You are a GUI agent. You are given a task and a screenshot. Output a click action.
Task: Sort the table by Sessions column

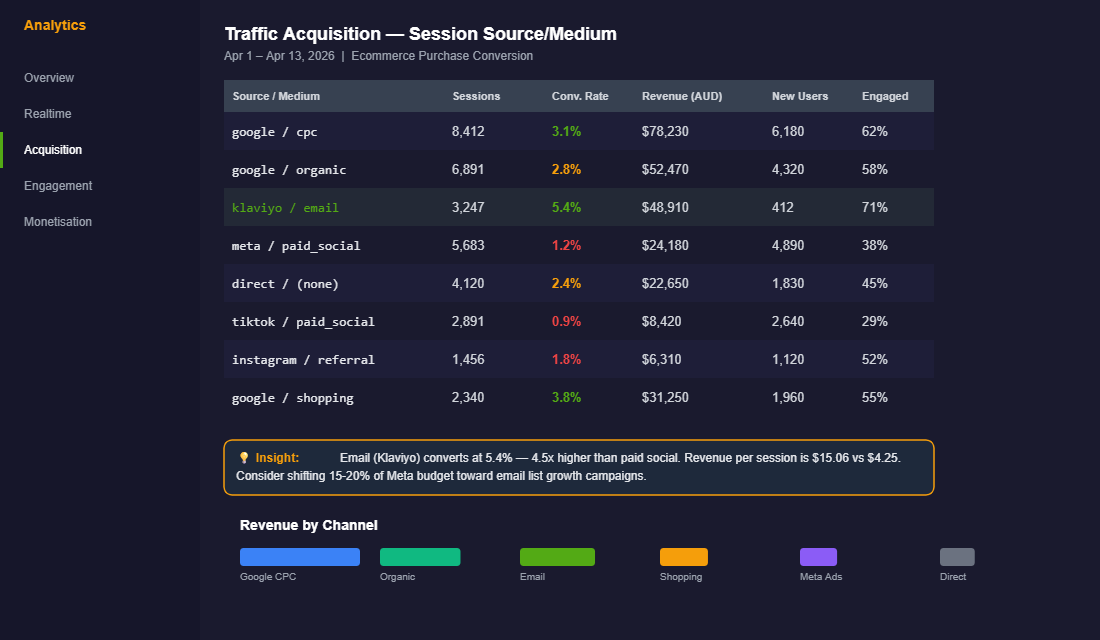point(476,96)
